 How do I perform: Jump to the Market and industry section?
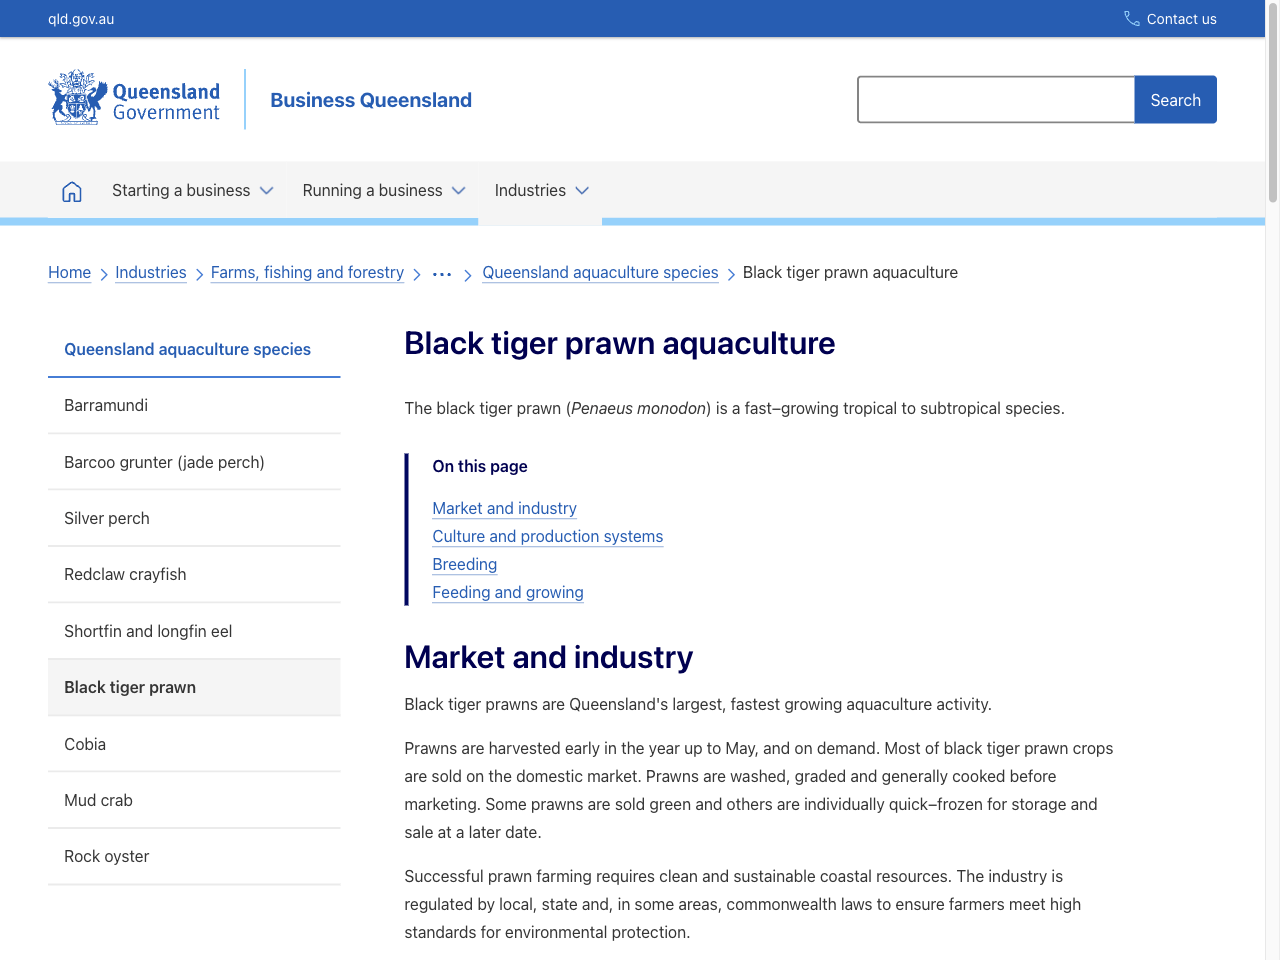click(504, 508)
